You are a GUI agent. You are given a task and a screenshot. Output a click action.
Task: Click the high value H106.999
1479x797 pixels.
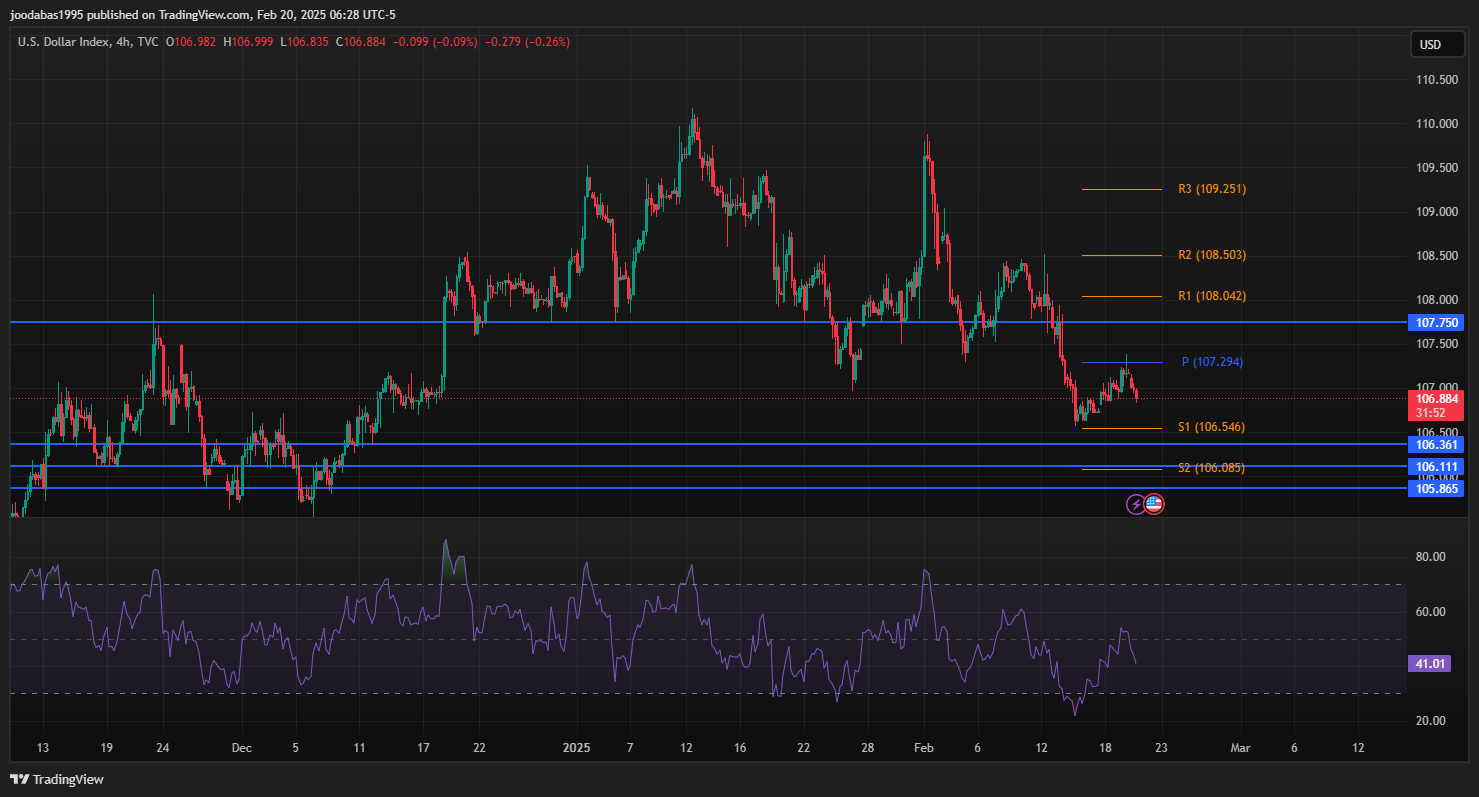[248, 42]
